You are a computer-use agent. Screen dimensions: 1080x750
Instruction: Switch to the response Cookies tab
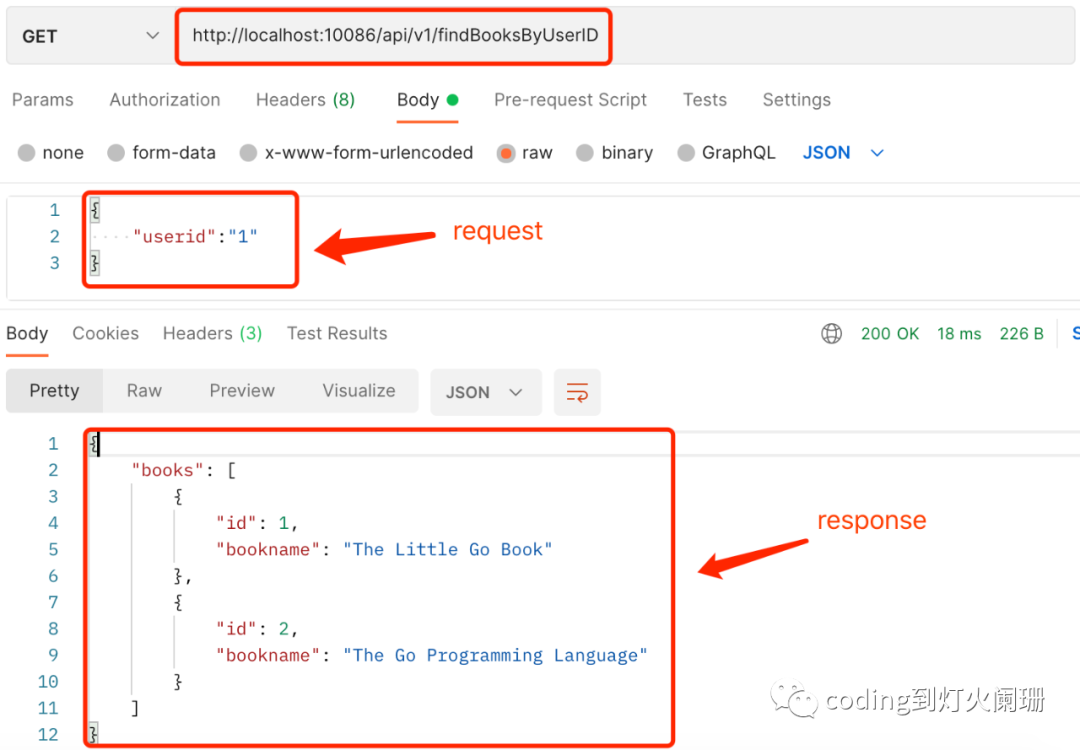105,333
